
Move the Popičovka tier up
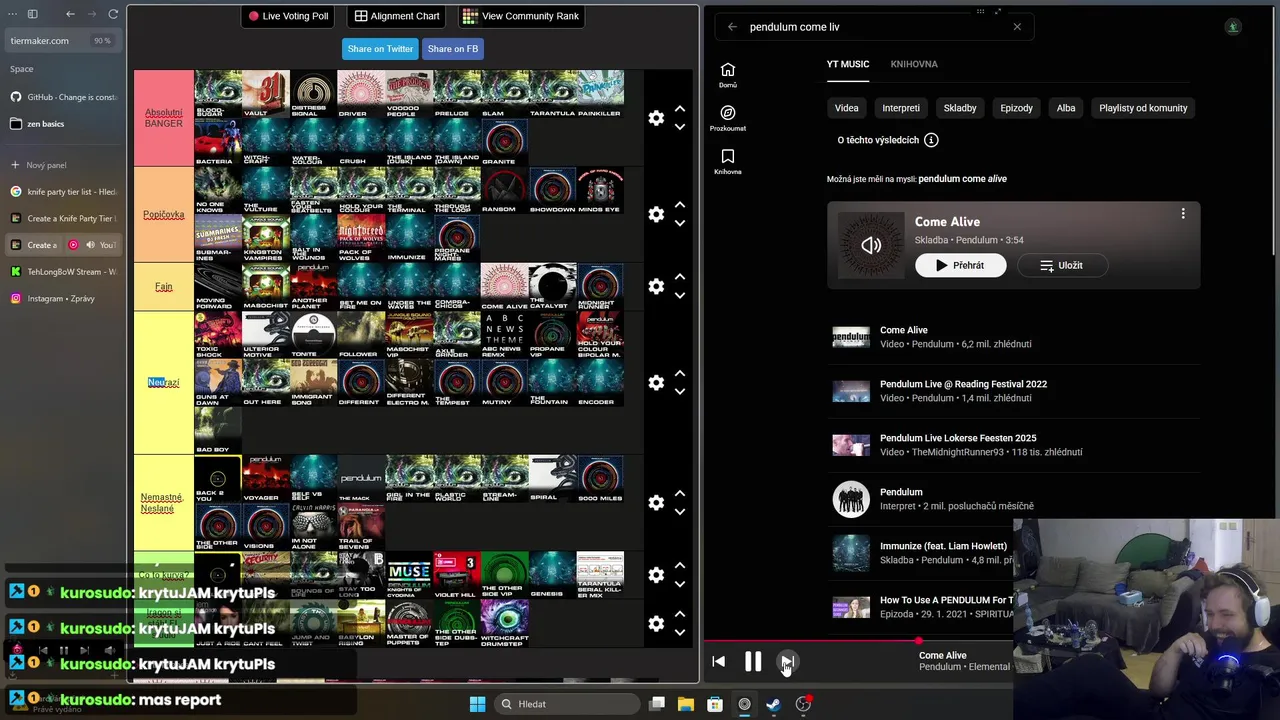point(680,205)
